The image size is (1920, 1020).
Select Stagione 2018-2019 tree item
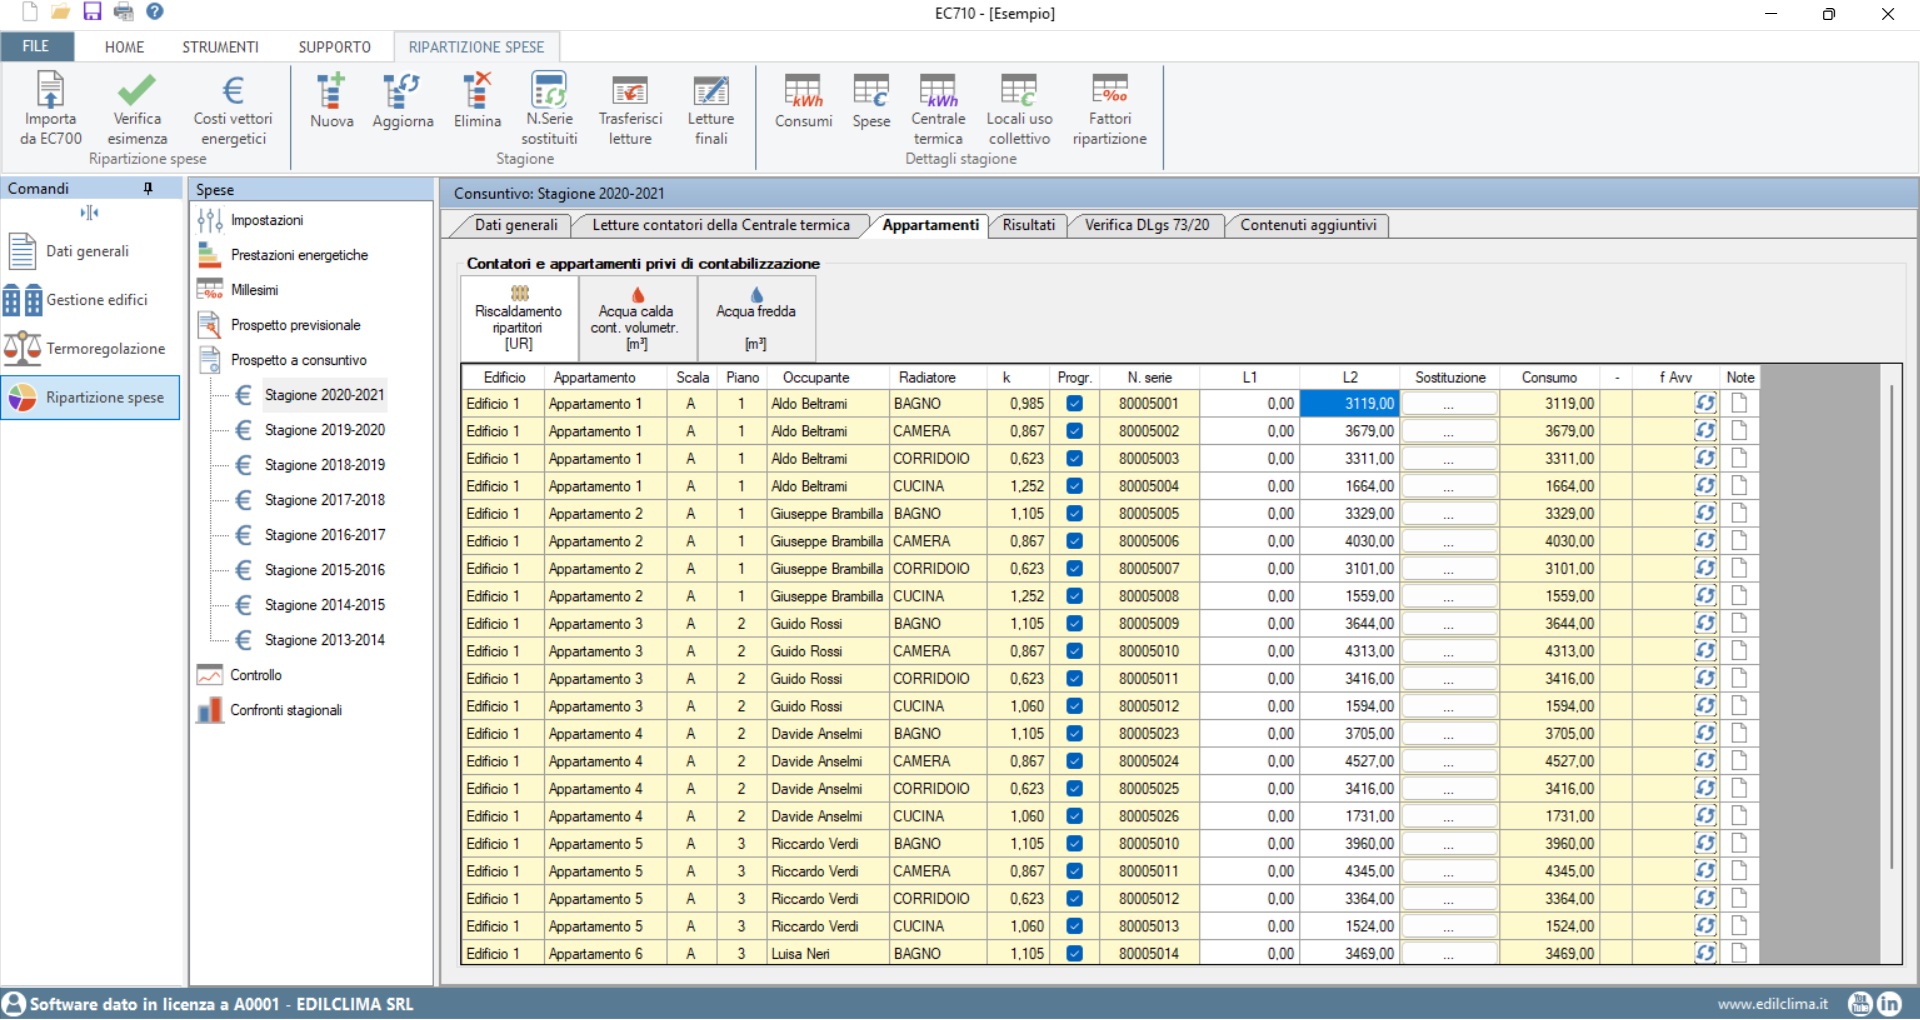click(x=324, y=465)
